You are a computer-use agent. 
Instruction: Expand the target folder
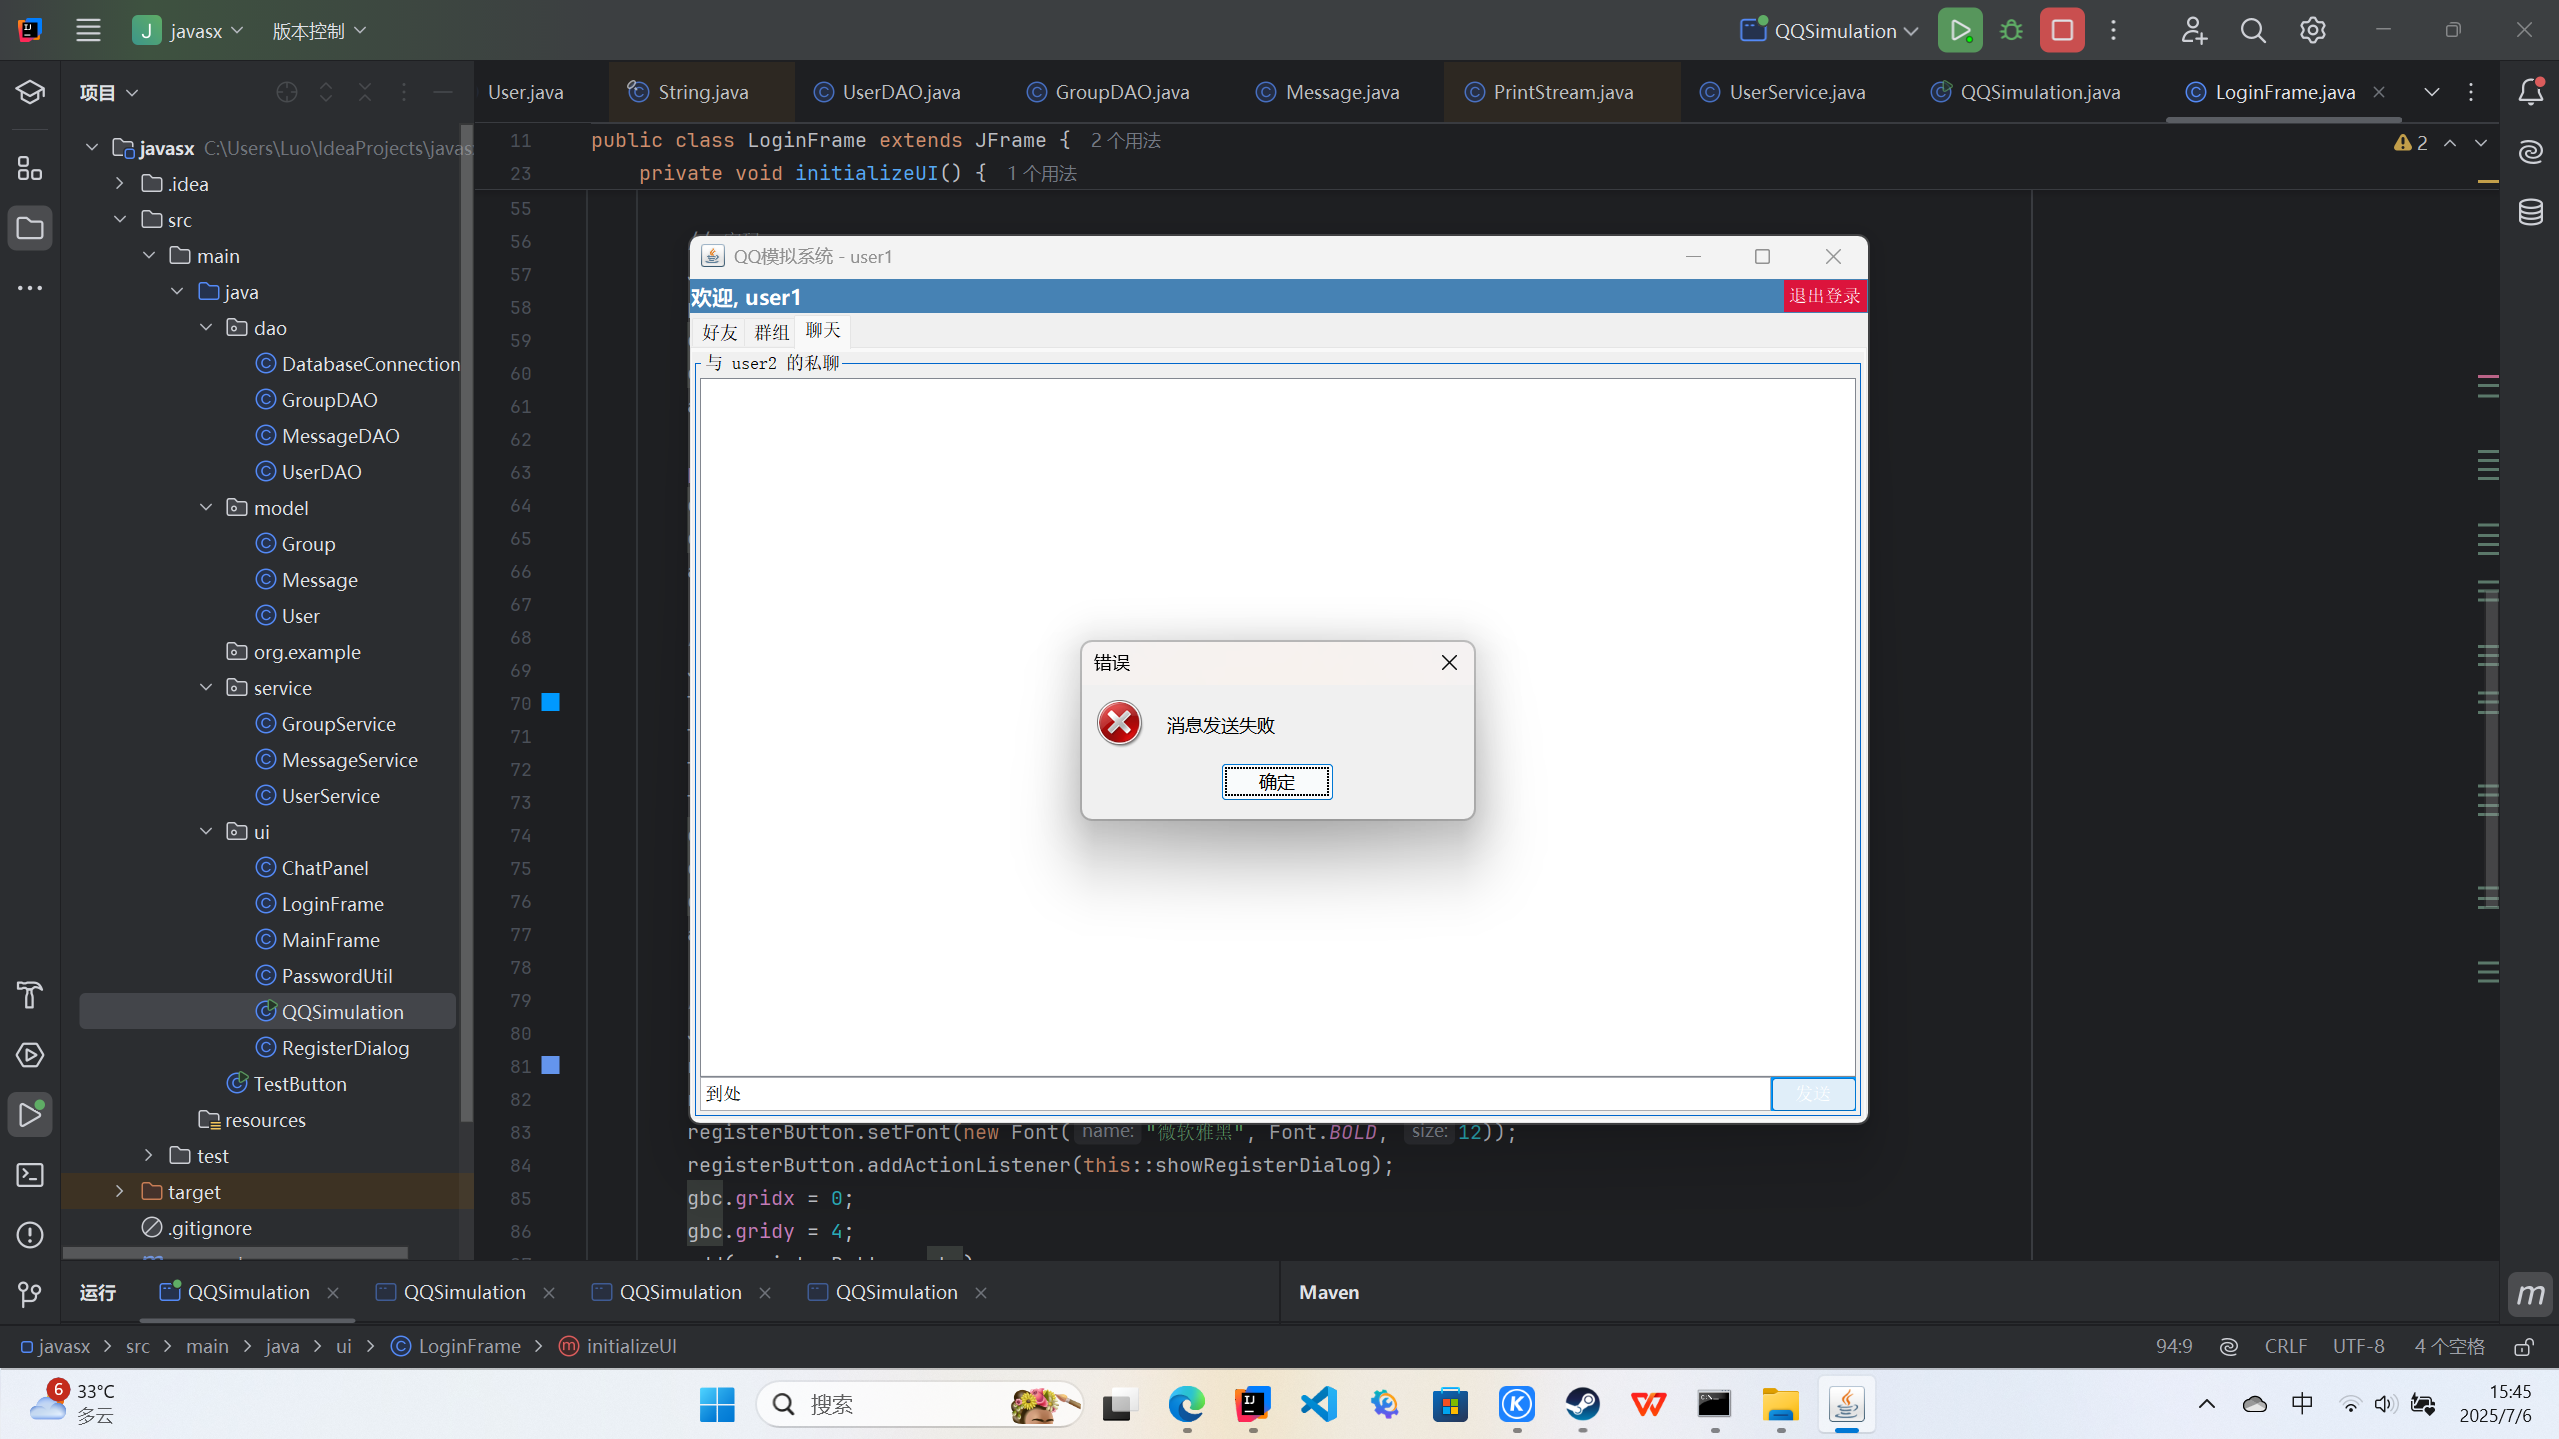pos(120,1191)
